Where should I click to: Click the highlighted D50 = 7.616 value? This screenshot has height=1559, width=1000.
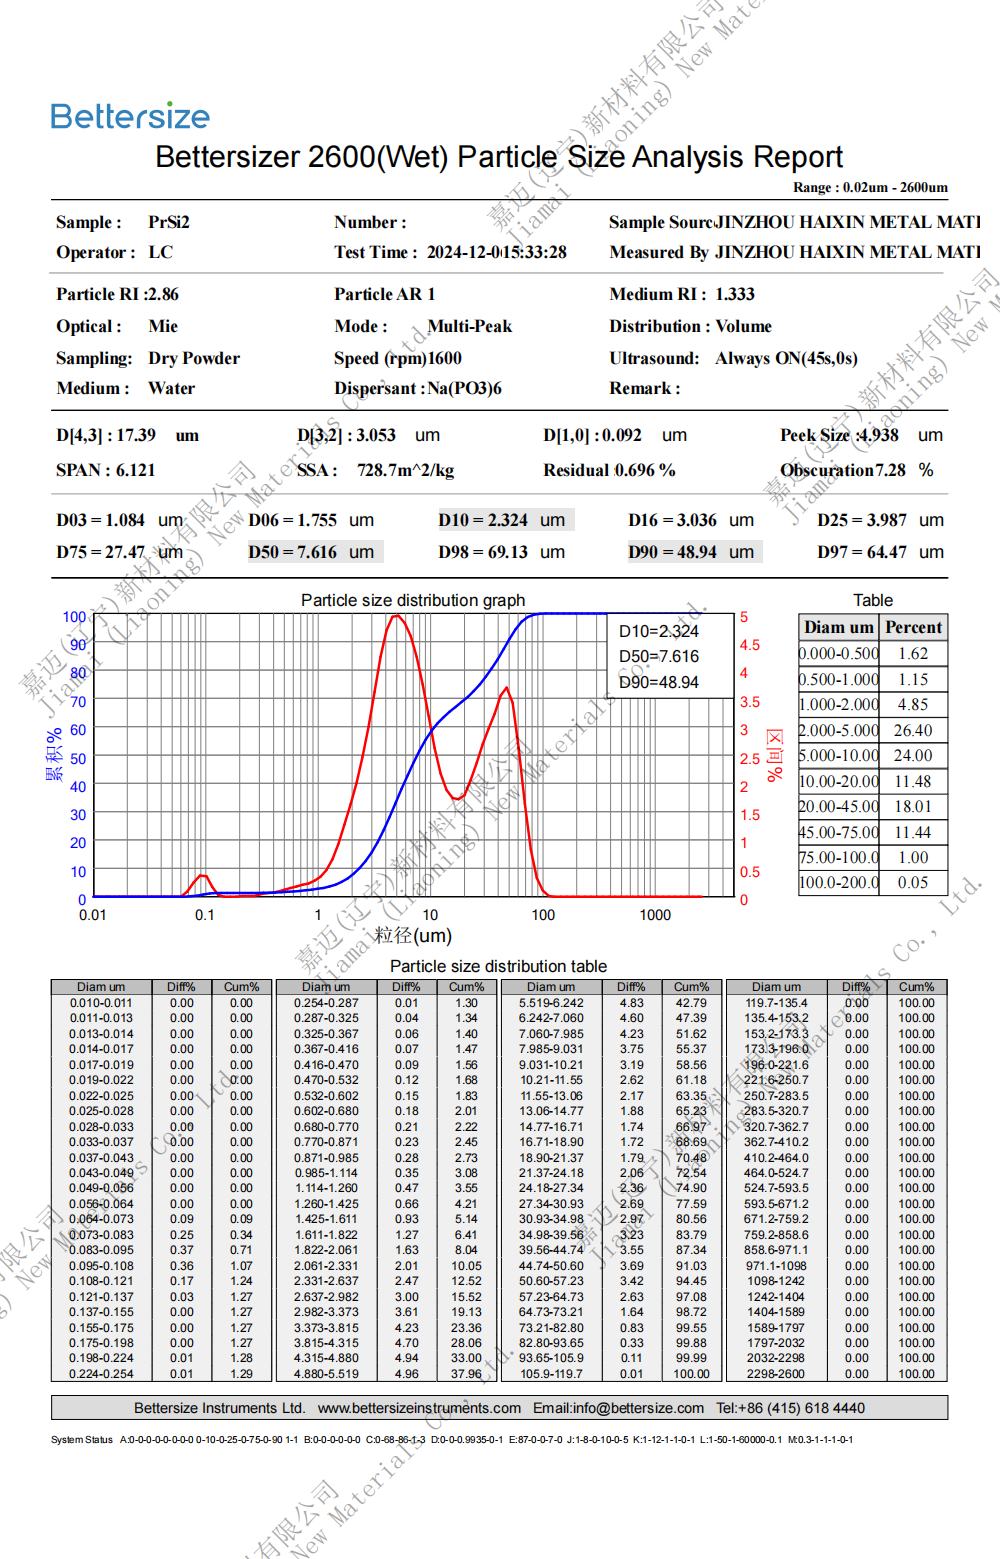pyautogui.click(x=314, y=552)
